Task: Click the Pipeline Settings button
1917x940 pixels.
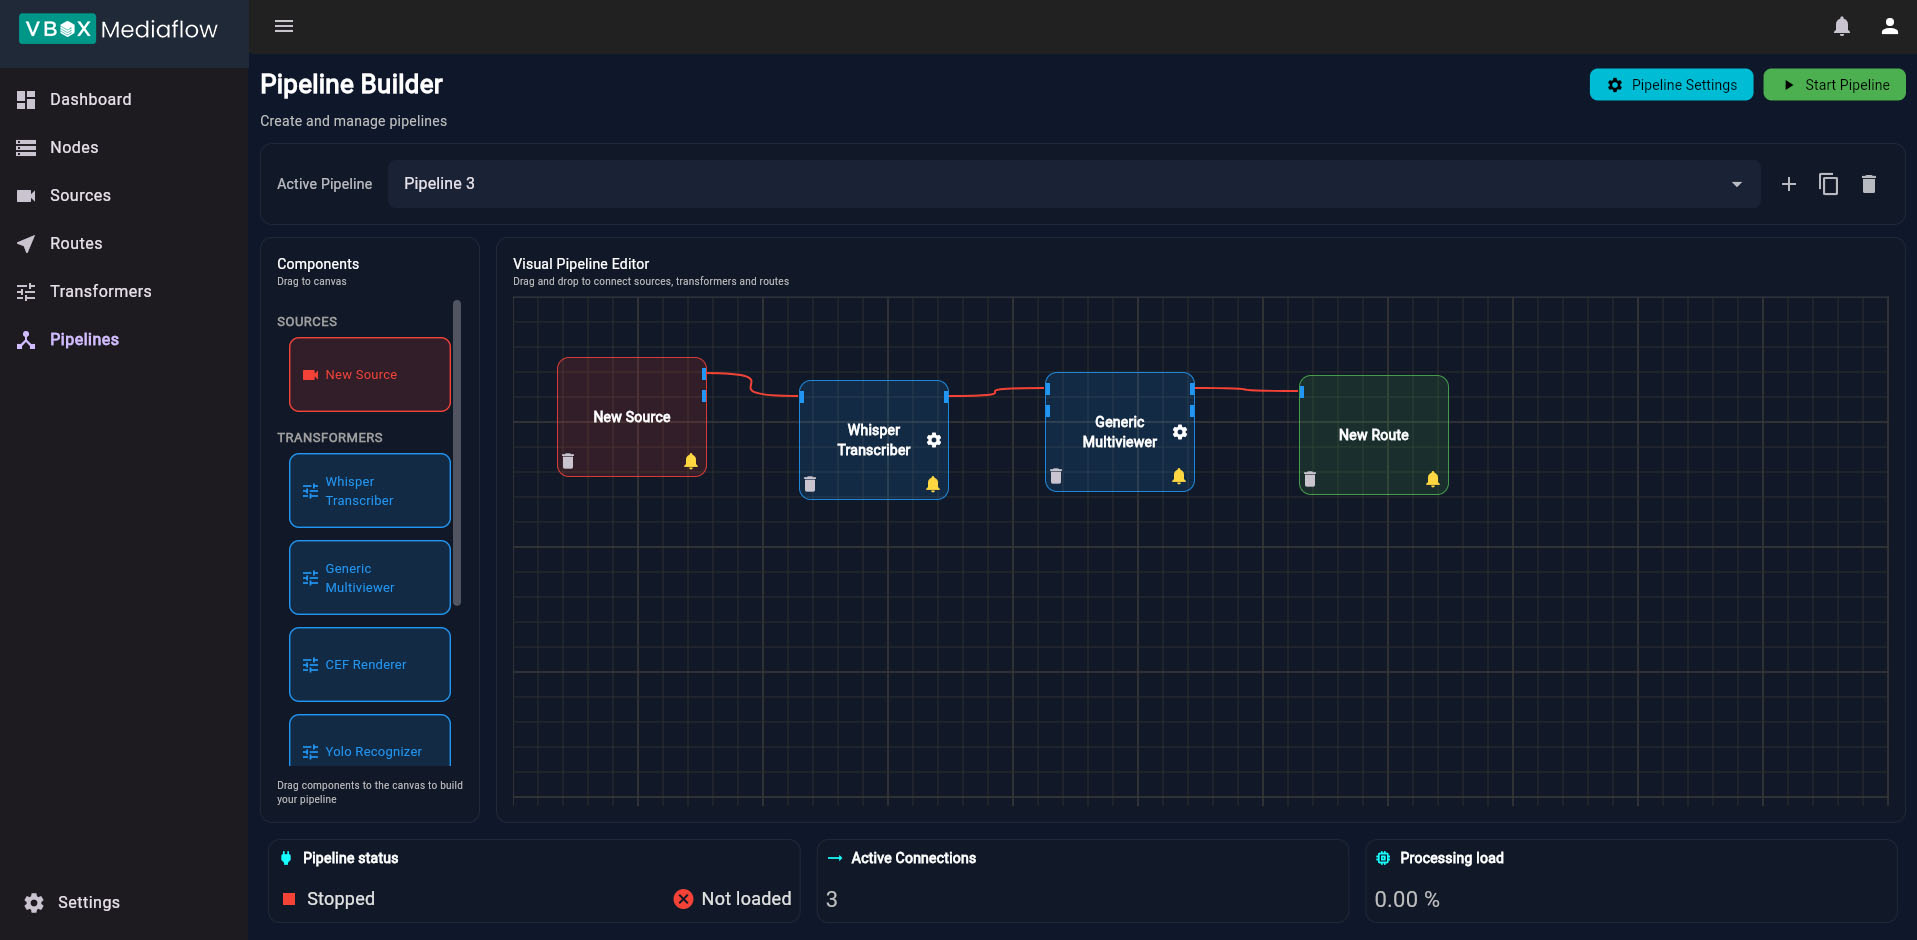Action: tap(1670, 85)
